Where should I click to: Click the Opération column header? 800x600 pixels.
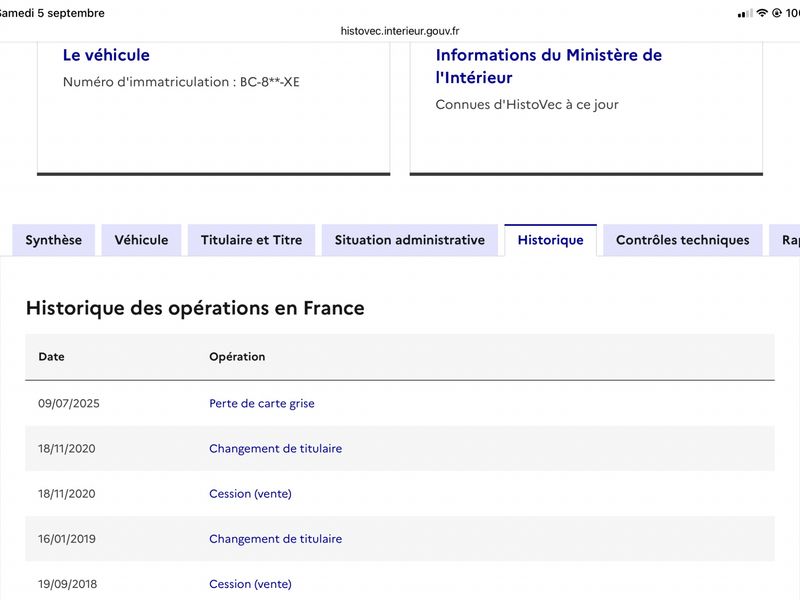click(237, 357)
